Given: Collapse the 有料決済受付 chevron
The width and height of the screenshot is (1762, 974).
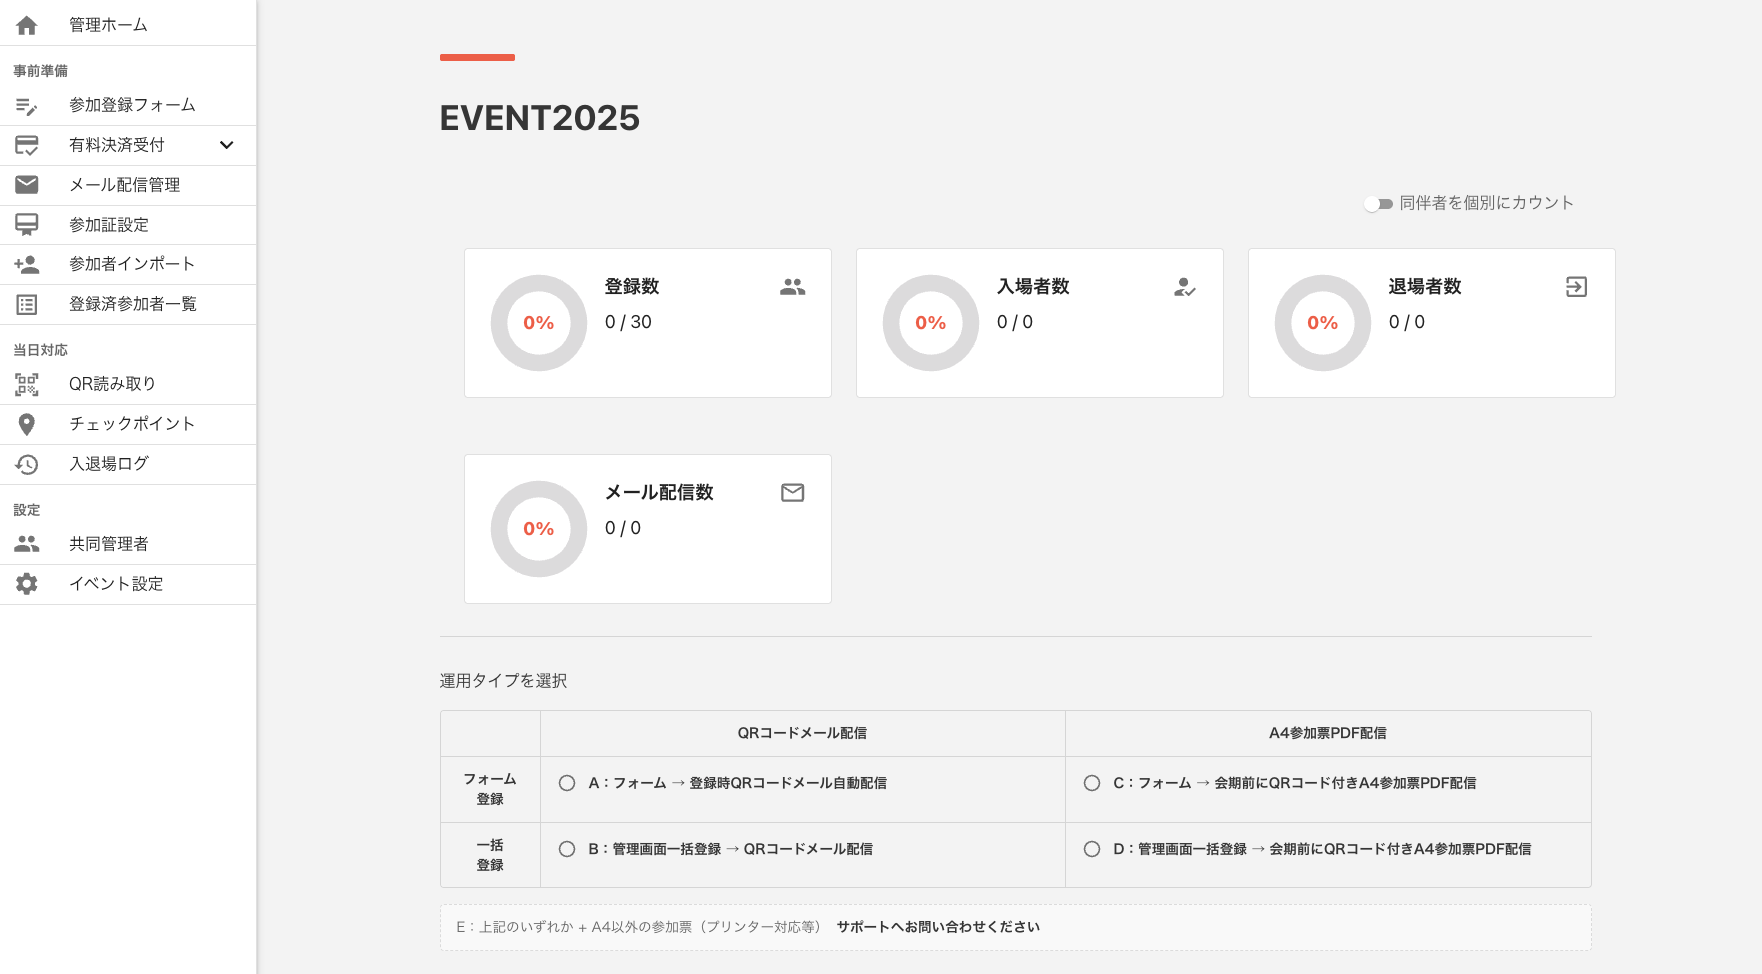Looking at the screenshot, I should pos(227,145).
